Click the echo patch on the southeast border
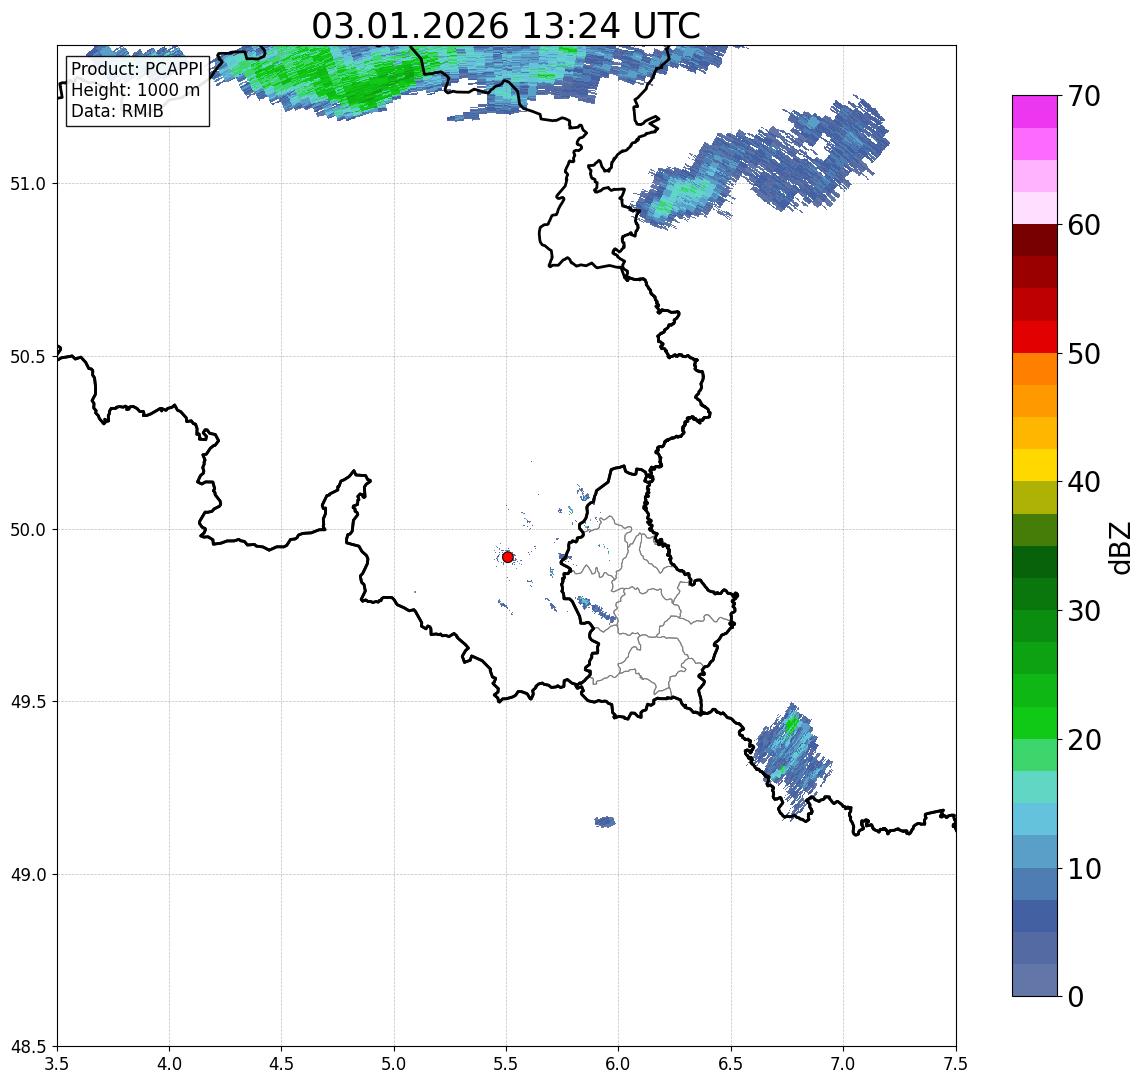Viewport: 1145px width, 1084px height. (790, 760)
